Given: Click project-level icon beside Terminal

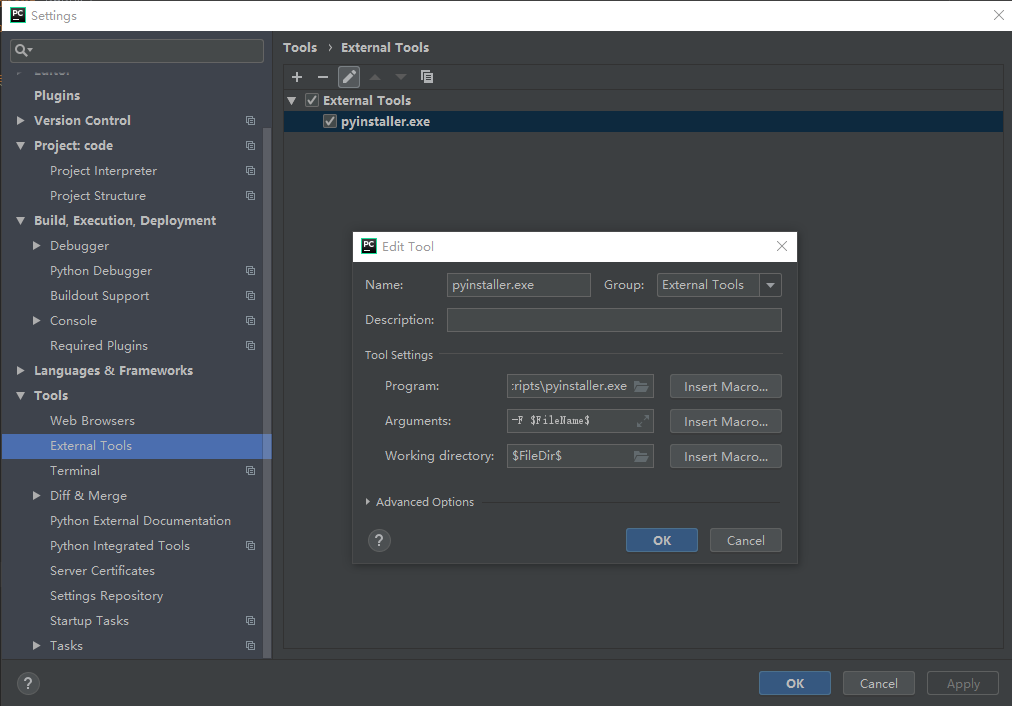Looking at the screenshot, I should [250, 470].
